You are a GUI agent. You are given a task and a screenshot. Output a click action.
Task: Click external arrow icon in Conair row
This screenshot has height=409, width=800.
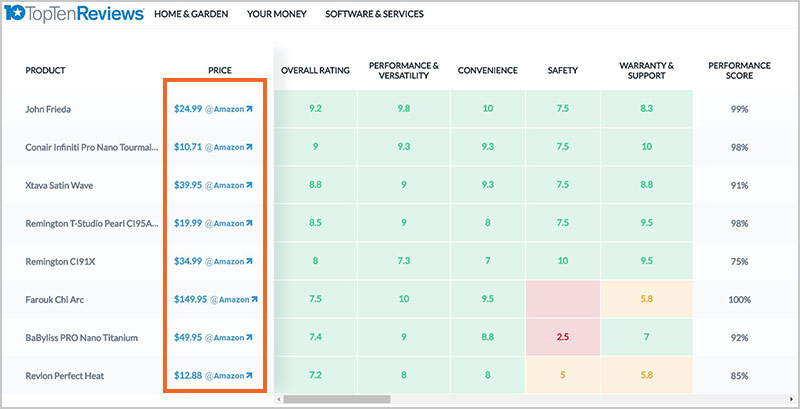coord(249,147)
